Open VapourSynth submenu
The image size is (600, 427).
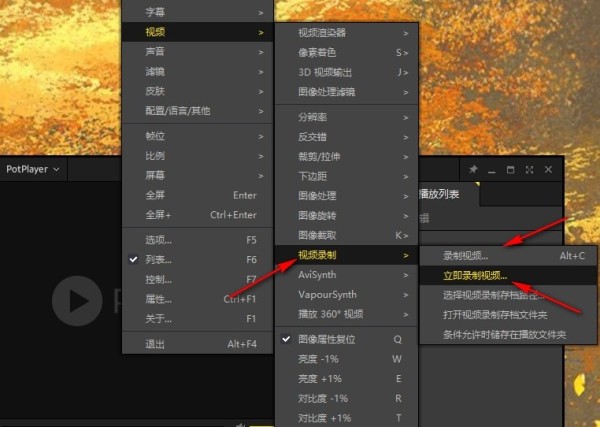346,295
